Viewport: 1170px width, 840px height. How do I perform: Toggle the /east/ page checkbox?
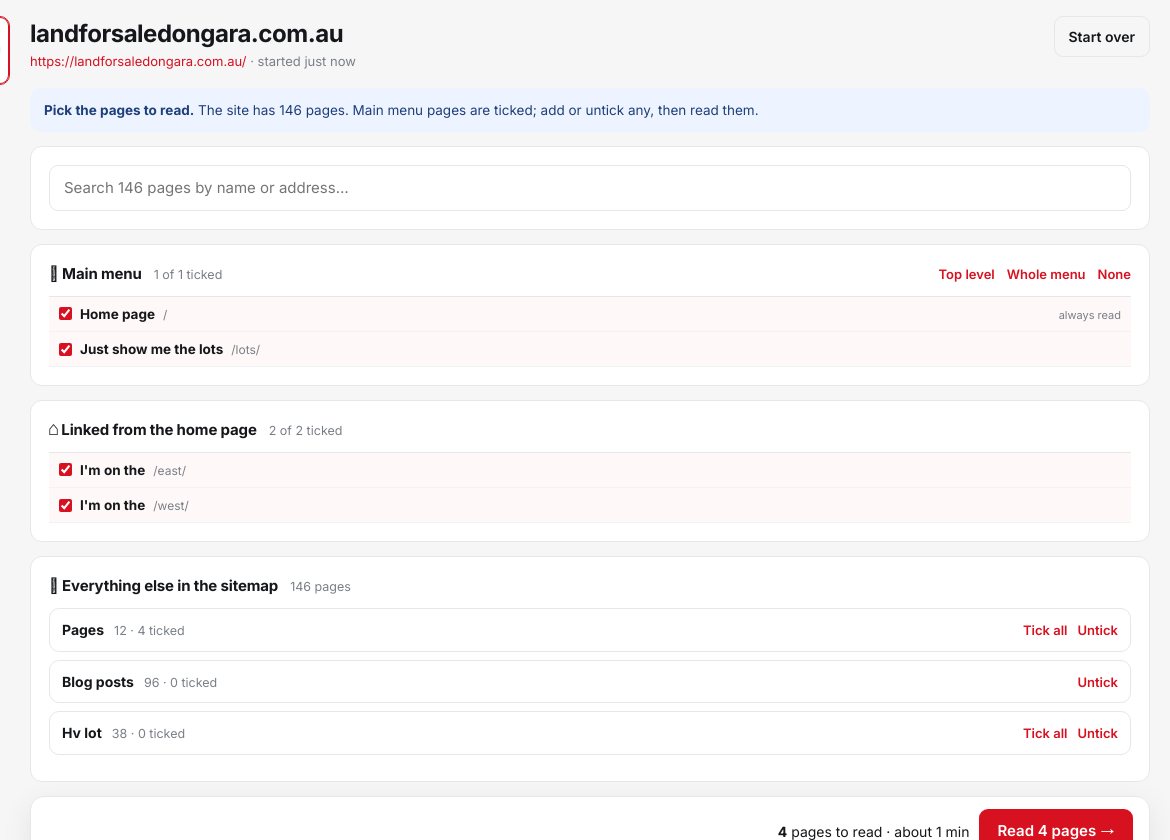[x=66, y=469]
